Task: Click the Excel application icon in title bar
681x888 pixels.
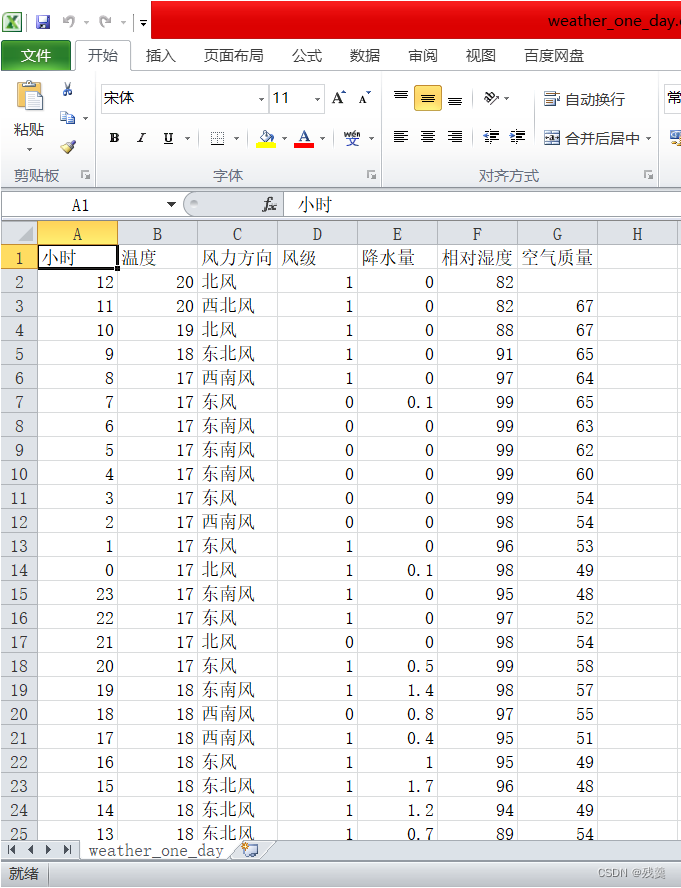Action: tap(12, 22)
